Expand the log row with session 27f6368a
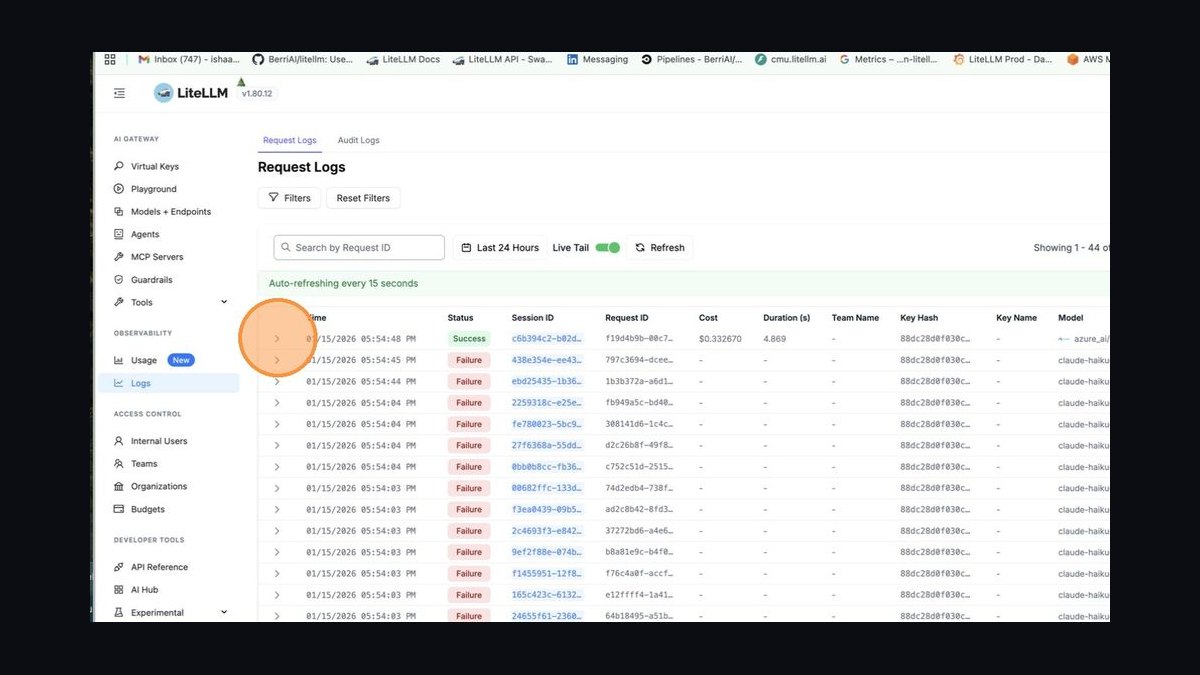 277,445
